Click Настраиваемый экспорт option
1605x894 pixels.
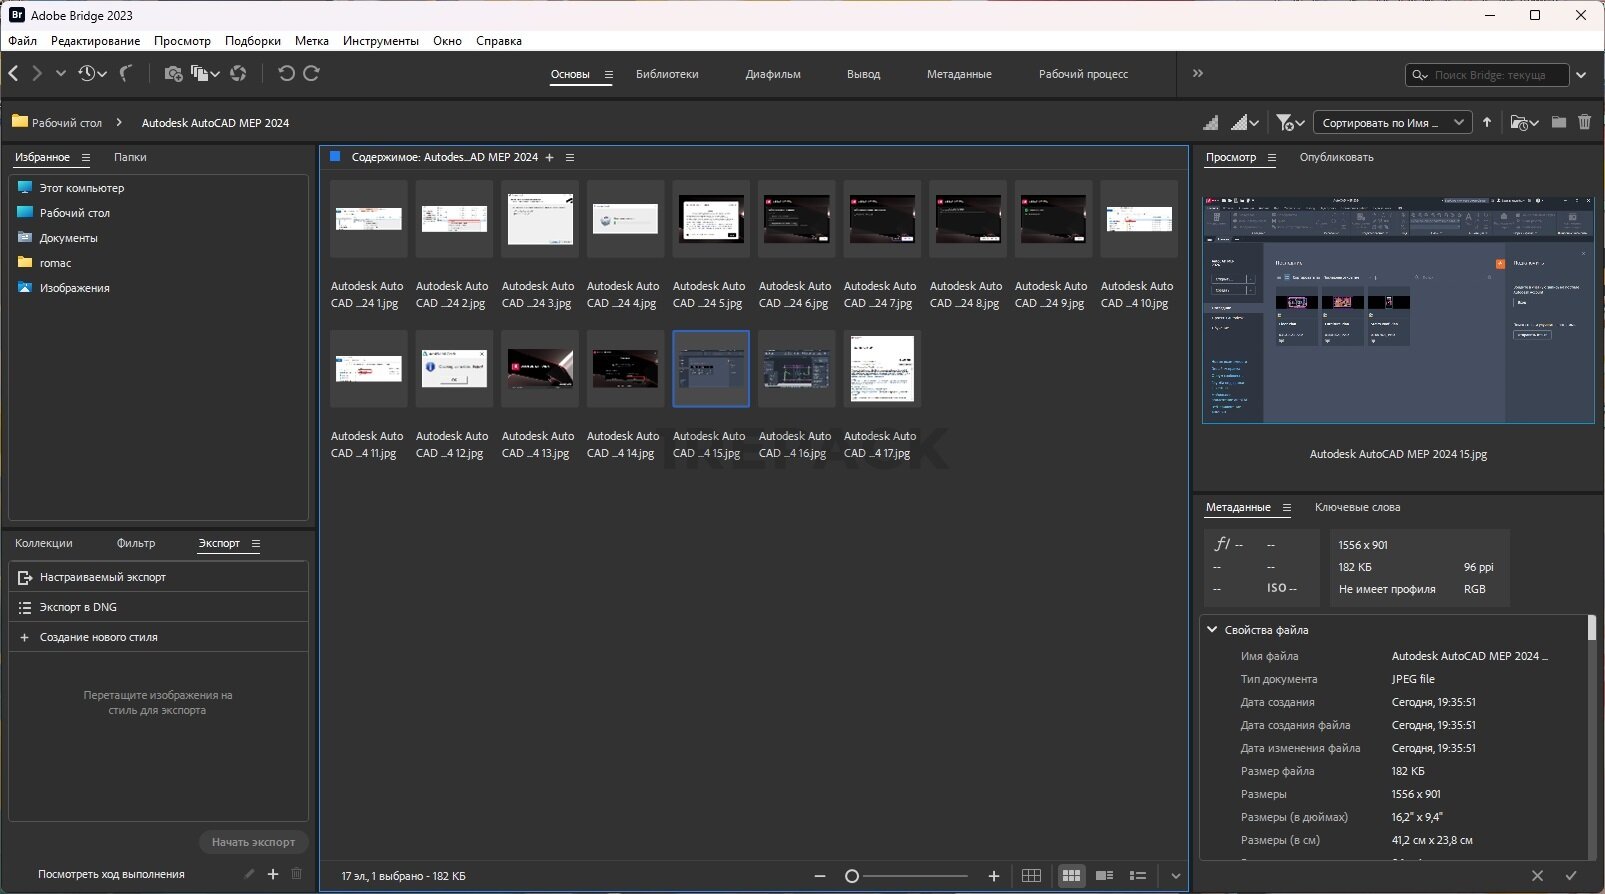click(x=102, y=577)
